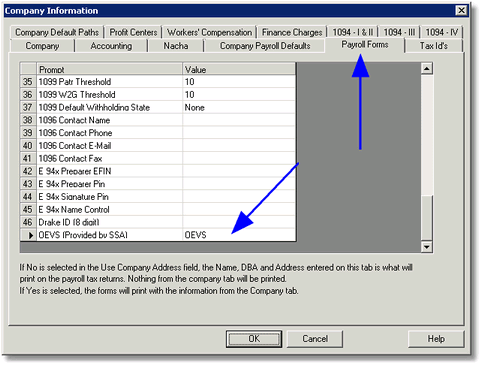Click the None value for Default Withholding State
This screenshot has height=366, width=482.
[x=239, y=107]
